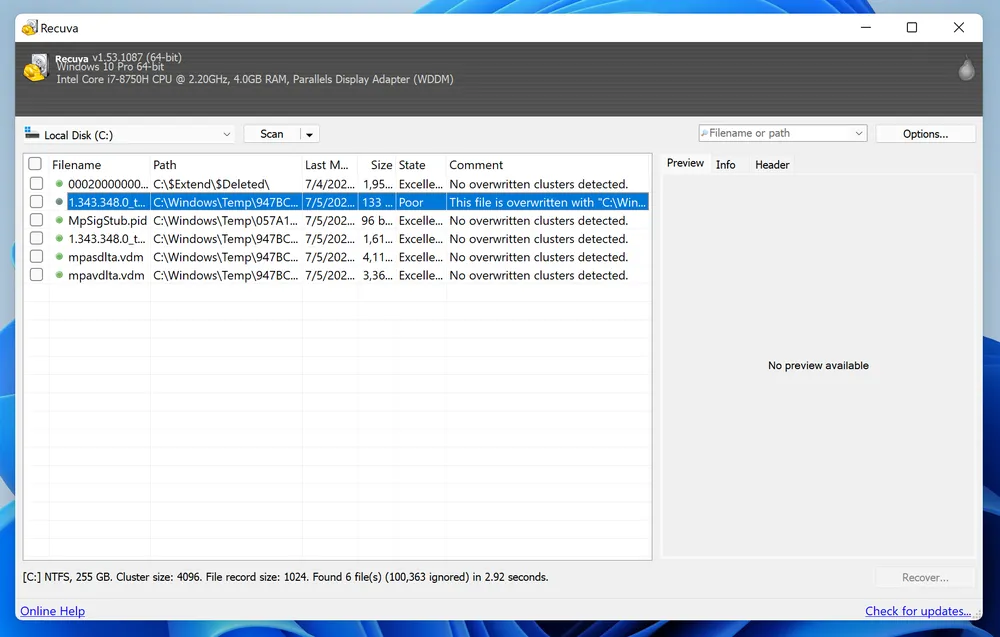Follow the Online Help link

coord(52,611)
